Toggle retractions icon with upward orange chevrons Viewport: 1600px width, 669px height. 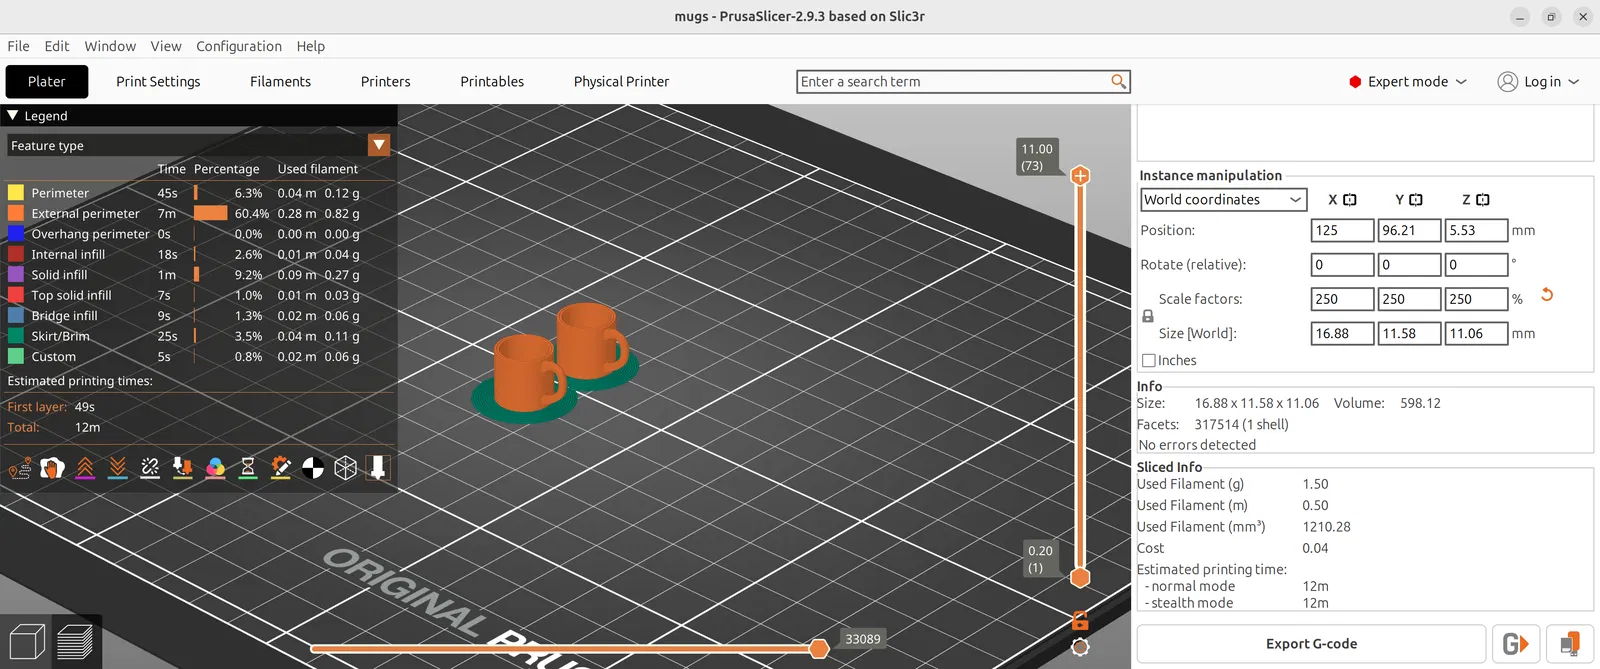[85, 468]
